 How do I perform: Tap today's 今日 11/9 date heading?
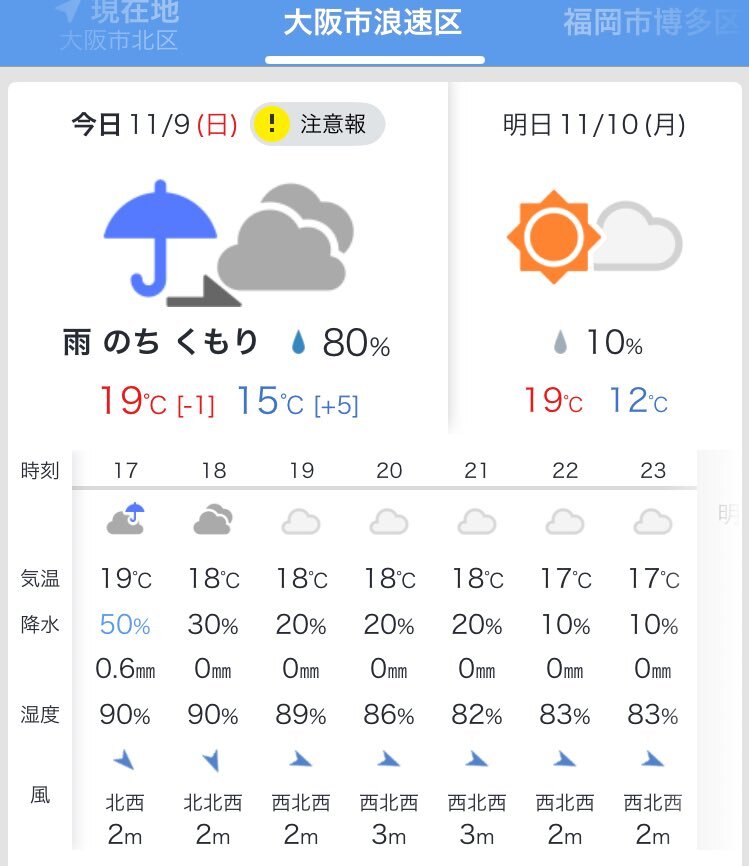tap(154, 125)
